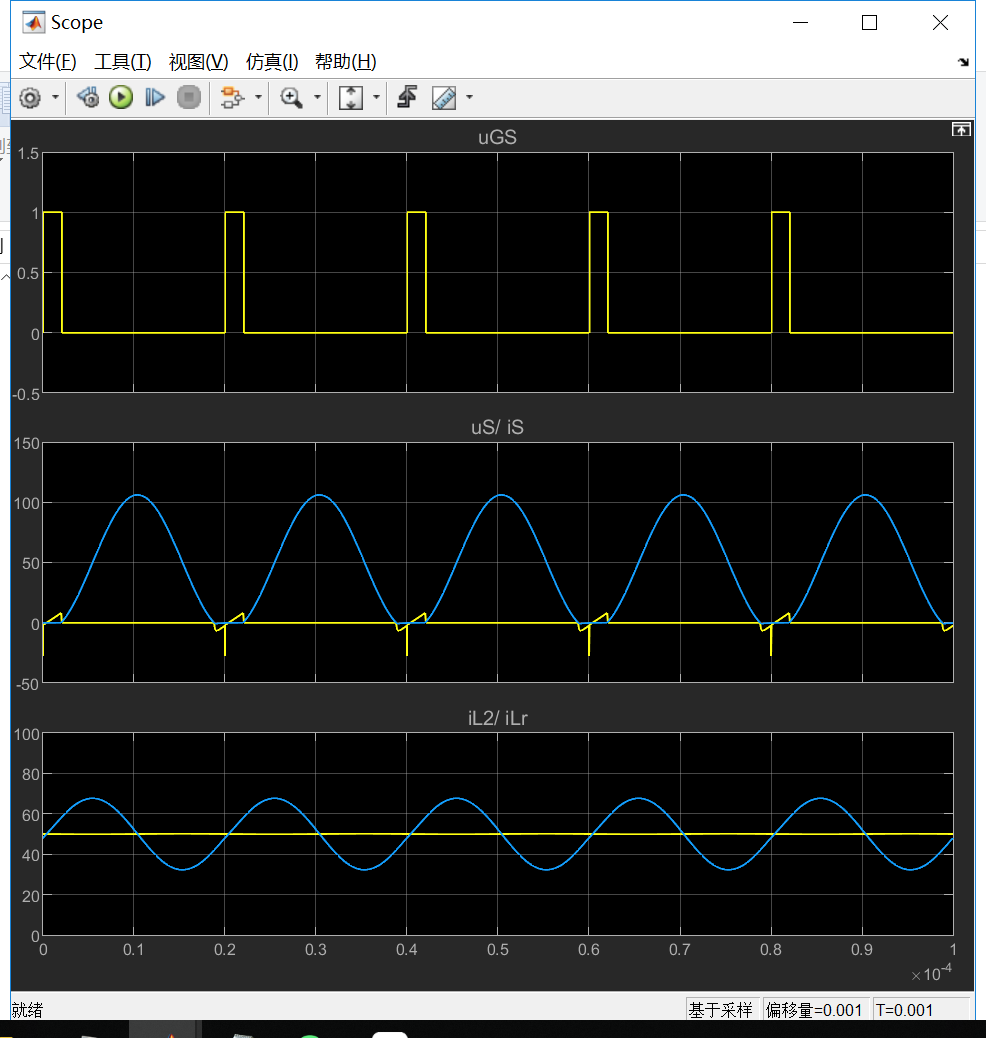
Task: Open the 仿真(I) menu
Action: point(272,62)
